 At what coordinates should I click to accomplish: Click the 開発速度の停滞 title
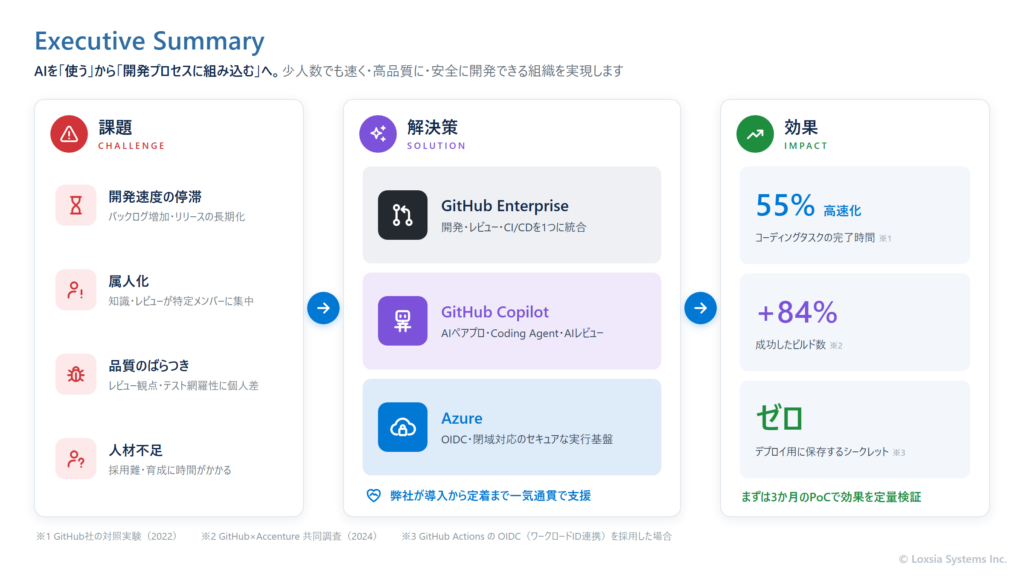pos(155,197)
